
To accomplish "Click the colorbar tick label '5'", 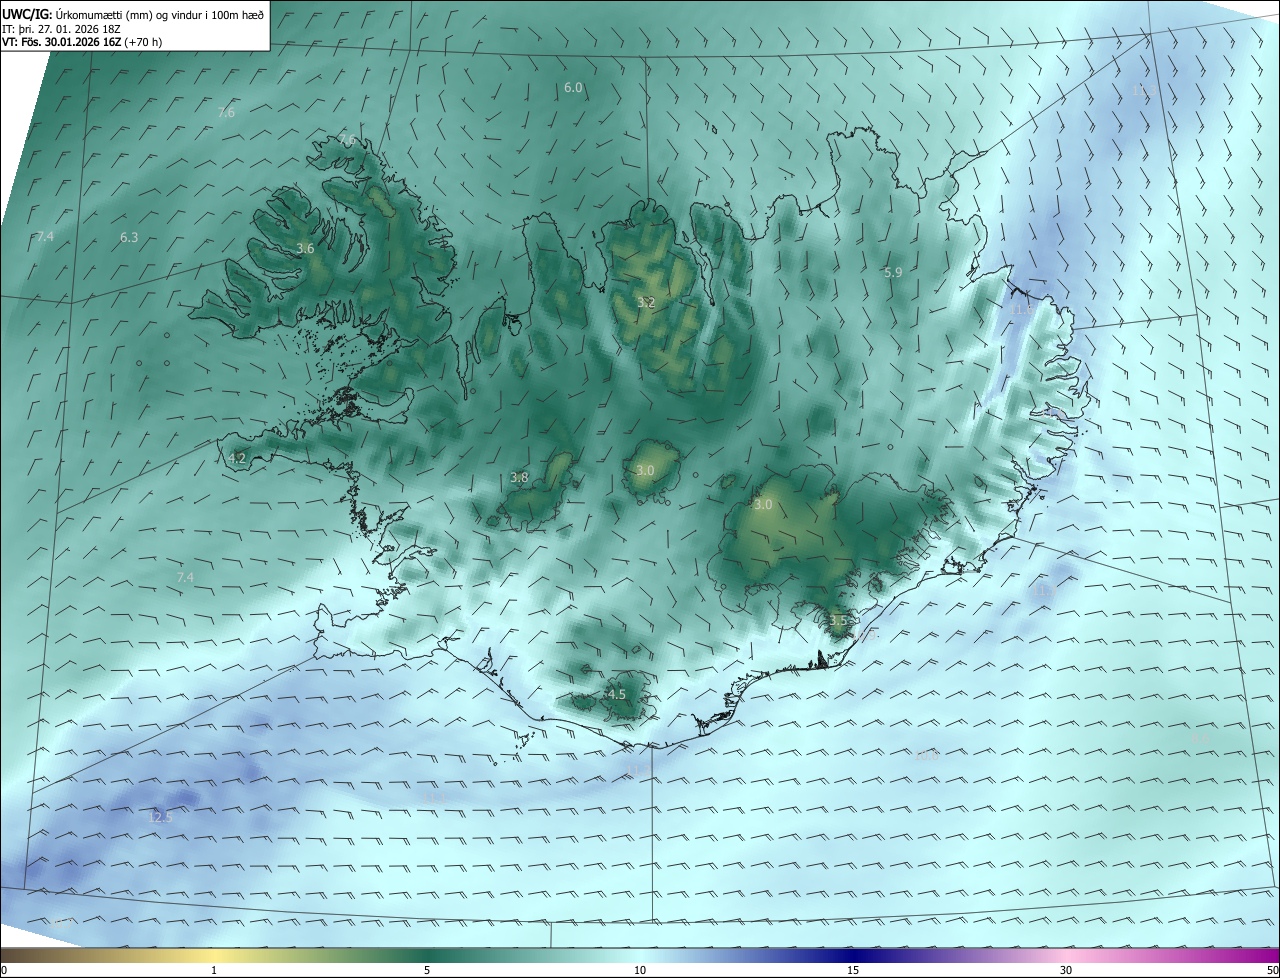I will pos(427,971).
